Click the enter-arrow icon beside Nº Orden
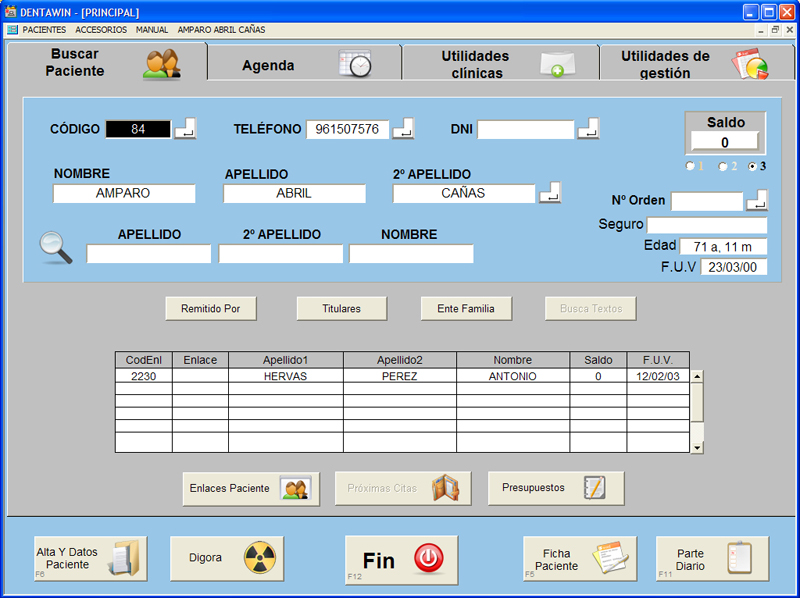The width and height of the screenshot is (800, 598). [757, 201]
